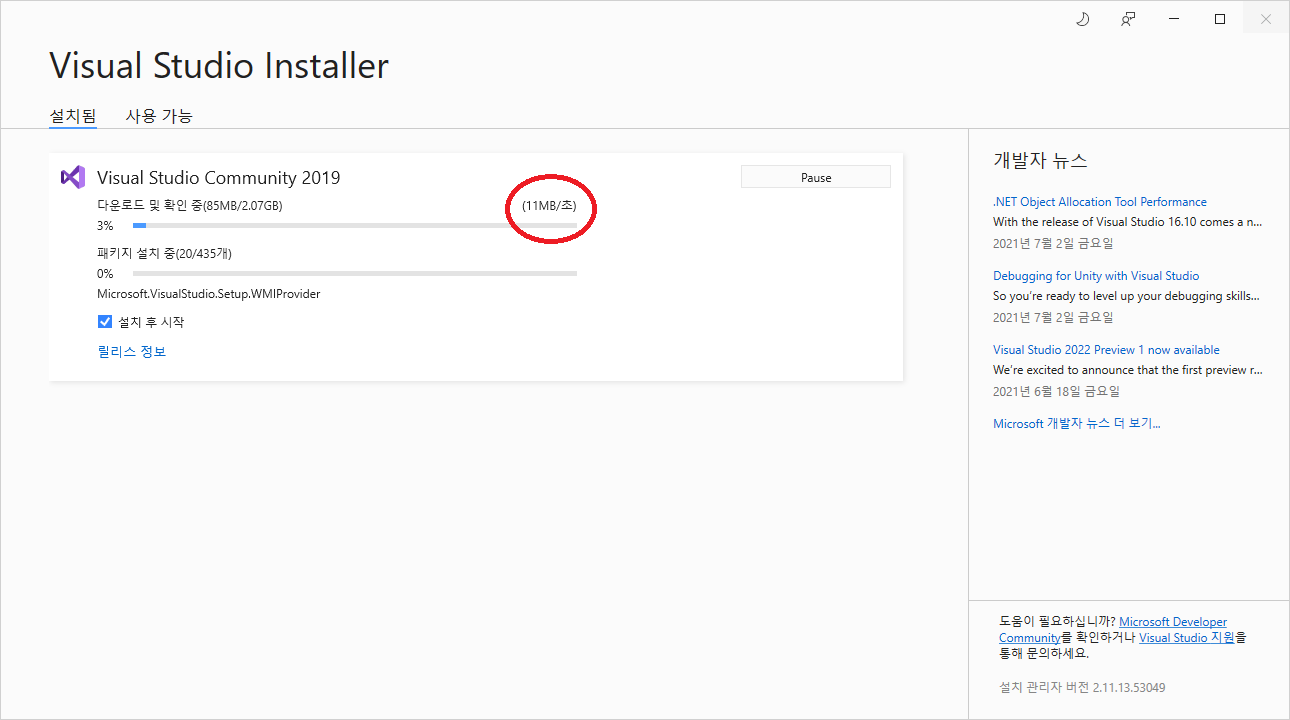Switch to the 사용 가능 tab
Screen dimensions: 1290x720
point(159,116)
